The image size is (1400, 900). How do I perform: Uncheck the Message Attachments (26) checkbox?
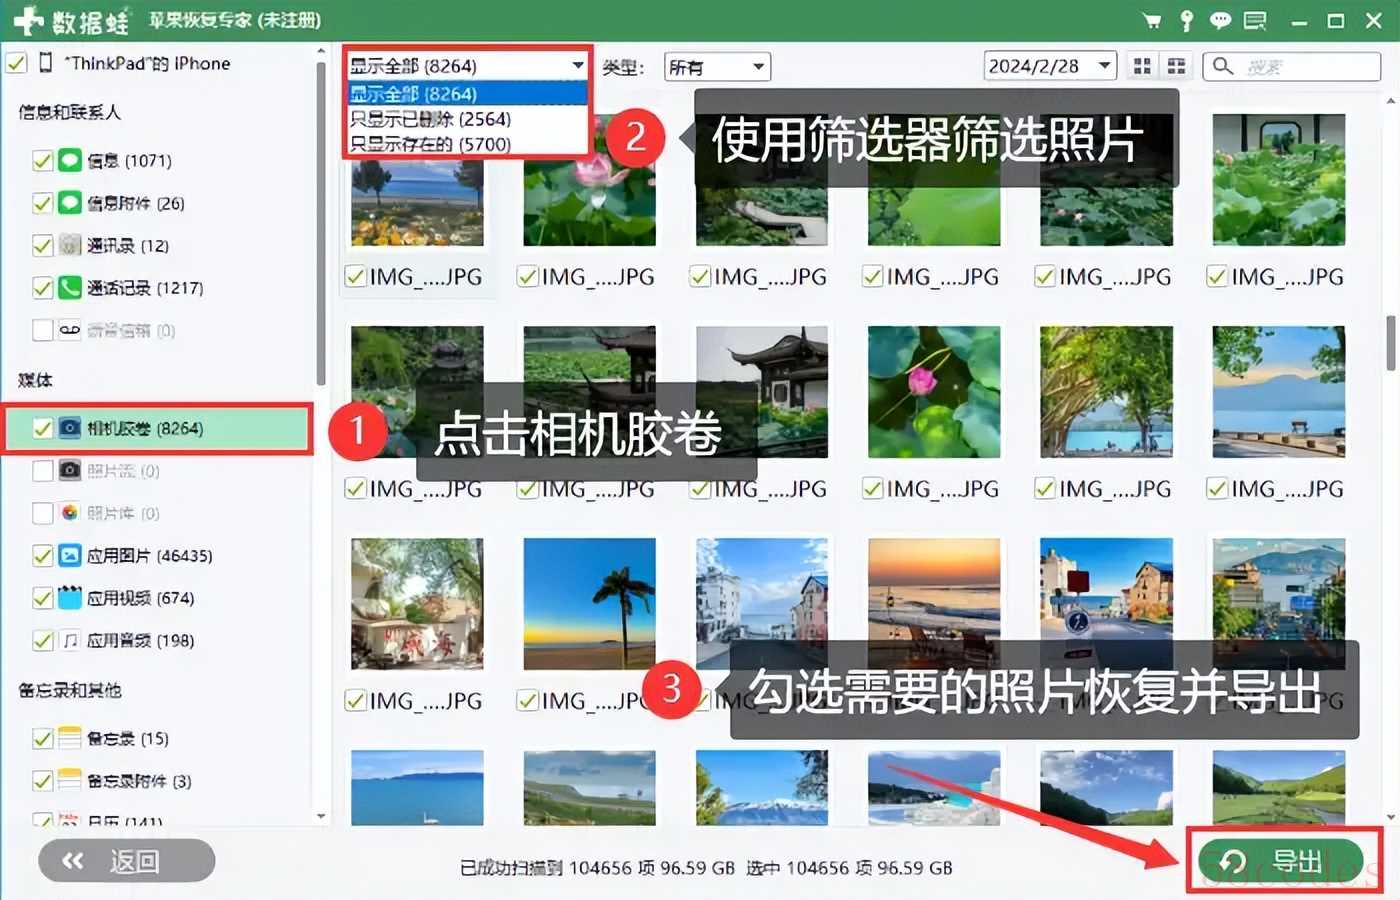pos(42,203)
